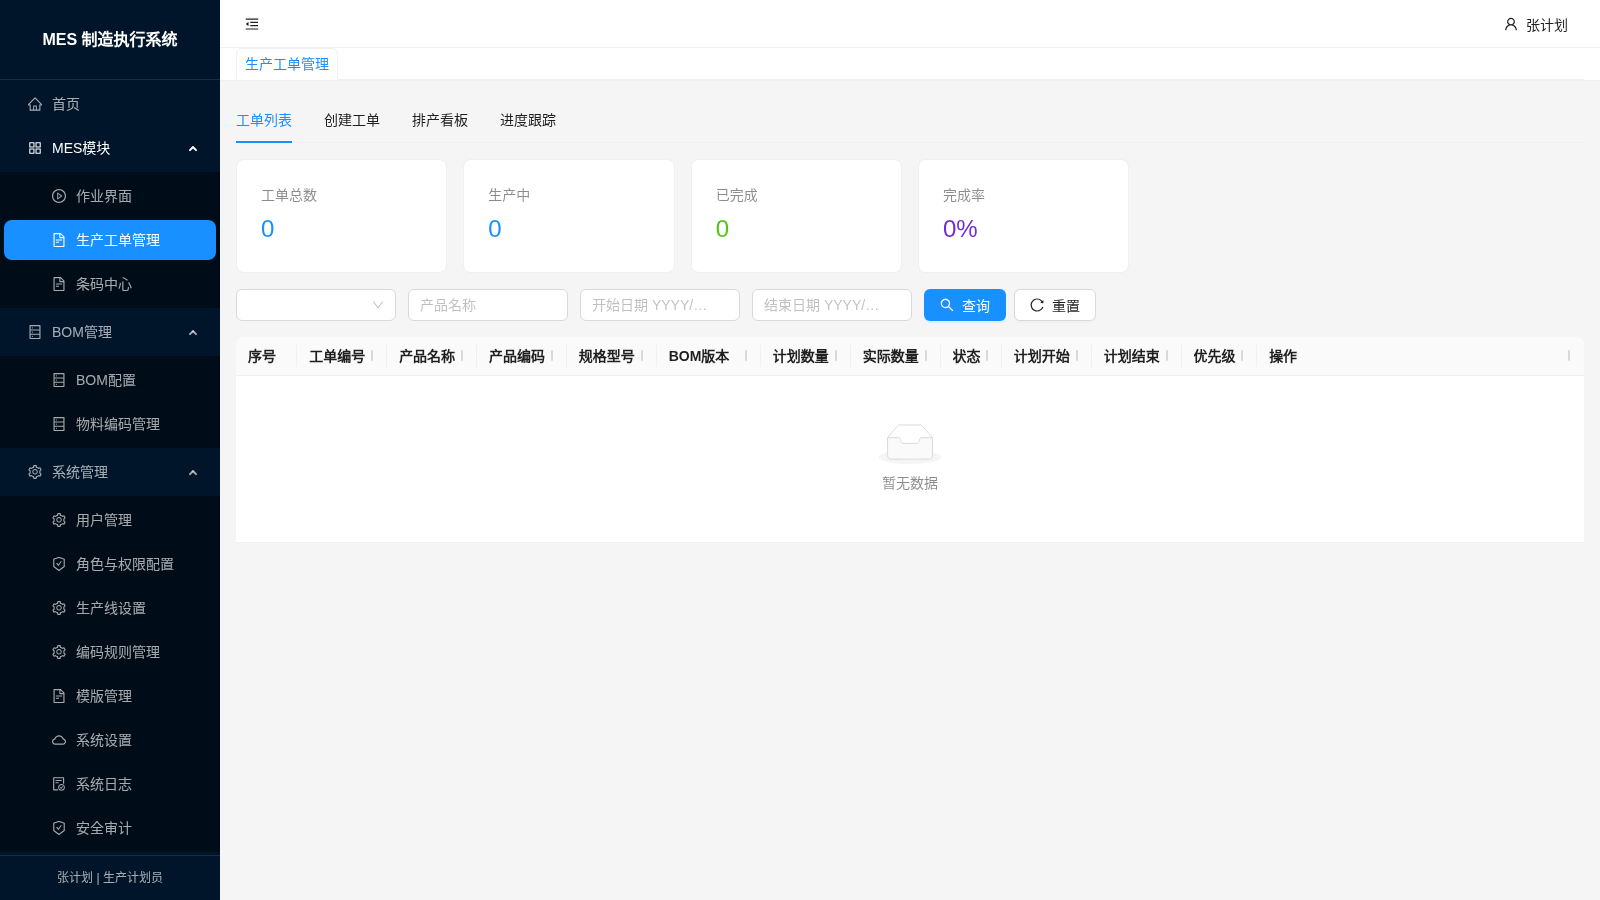
Task: Click the icon beside BOM配置
Action: [59, 380]
